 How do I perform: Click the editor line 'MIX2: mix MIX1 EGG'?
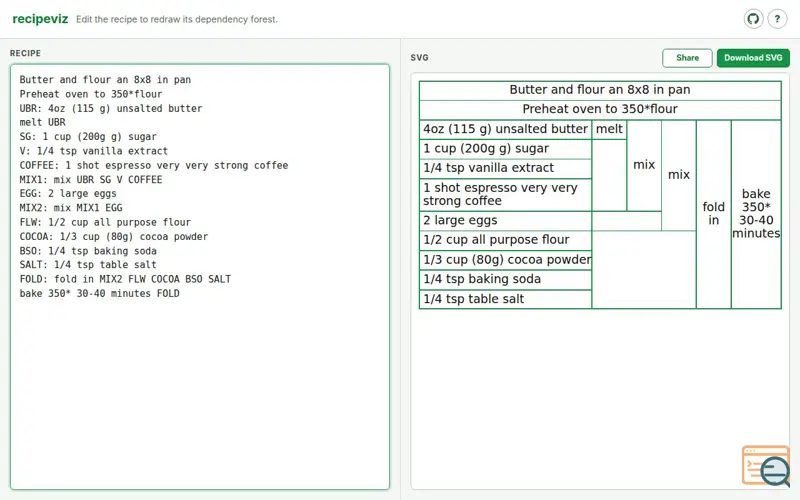[71, 208]
